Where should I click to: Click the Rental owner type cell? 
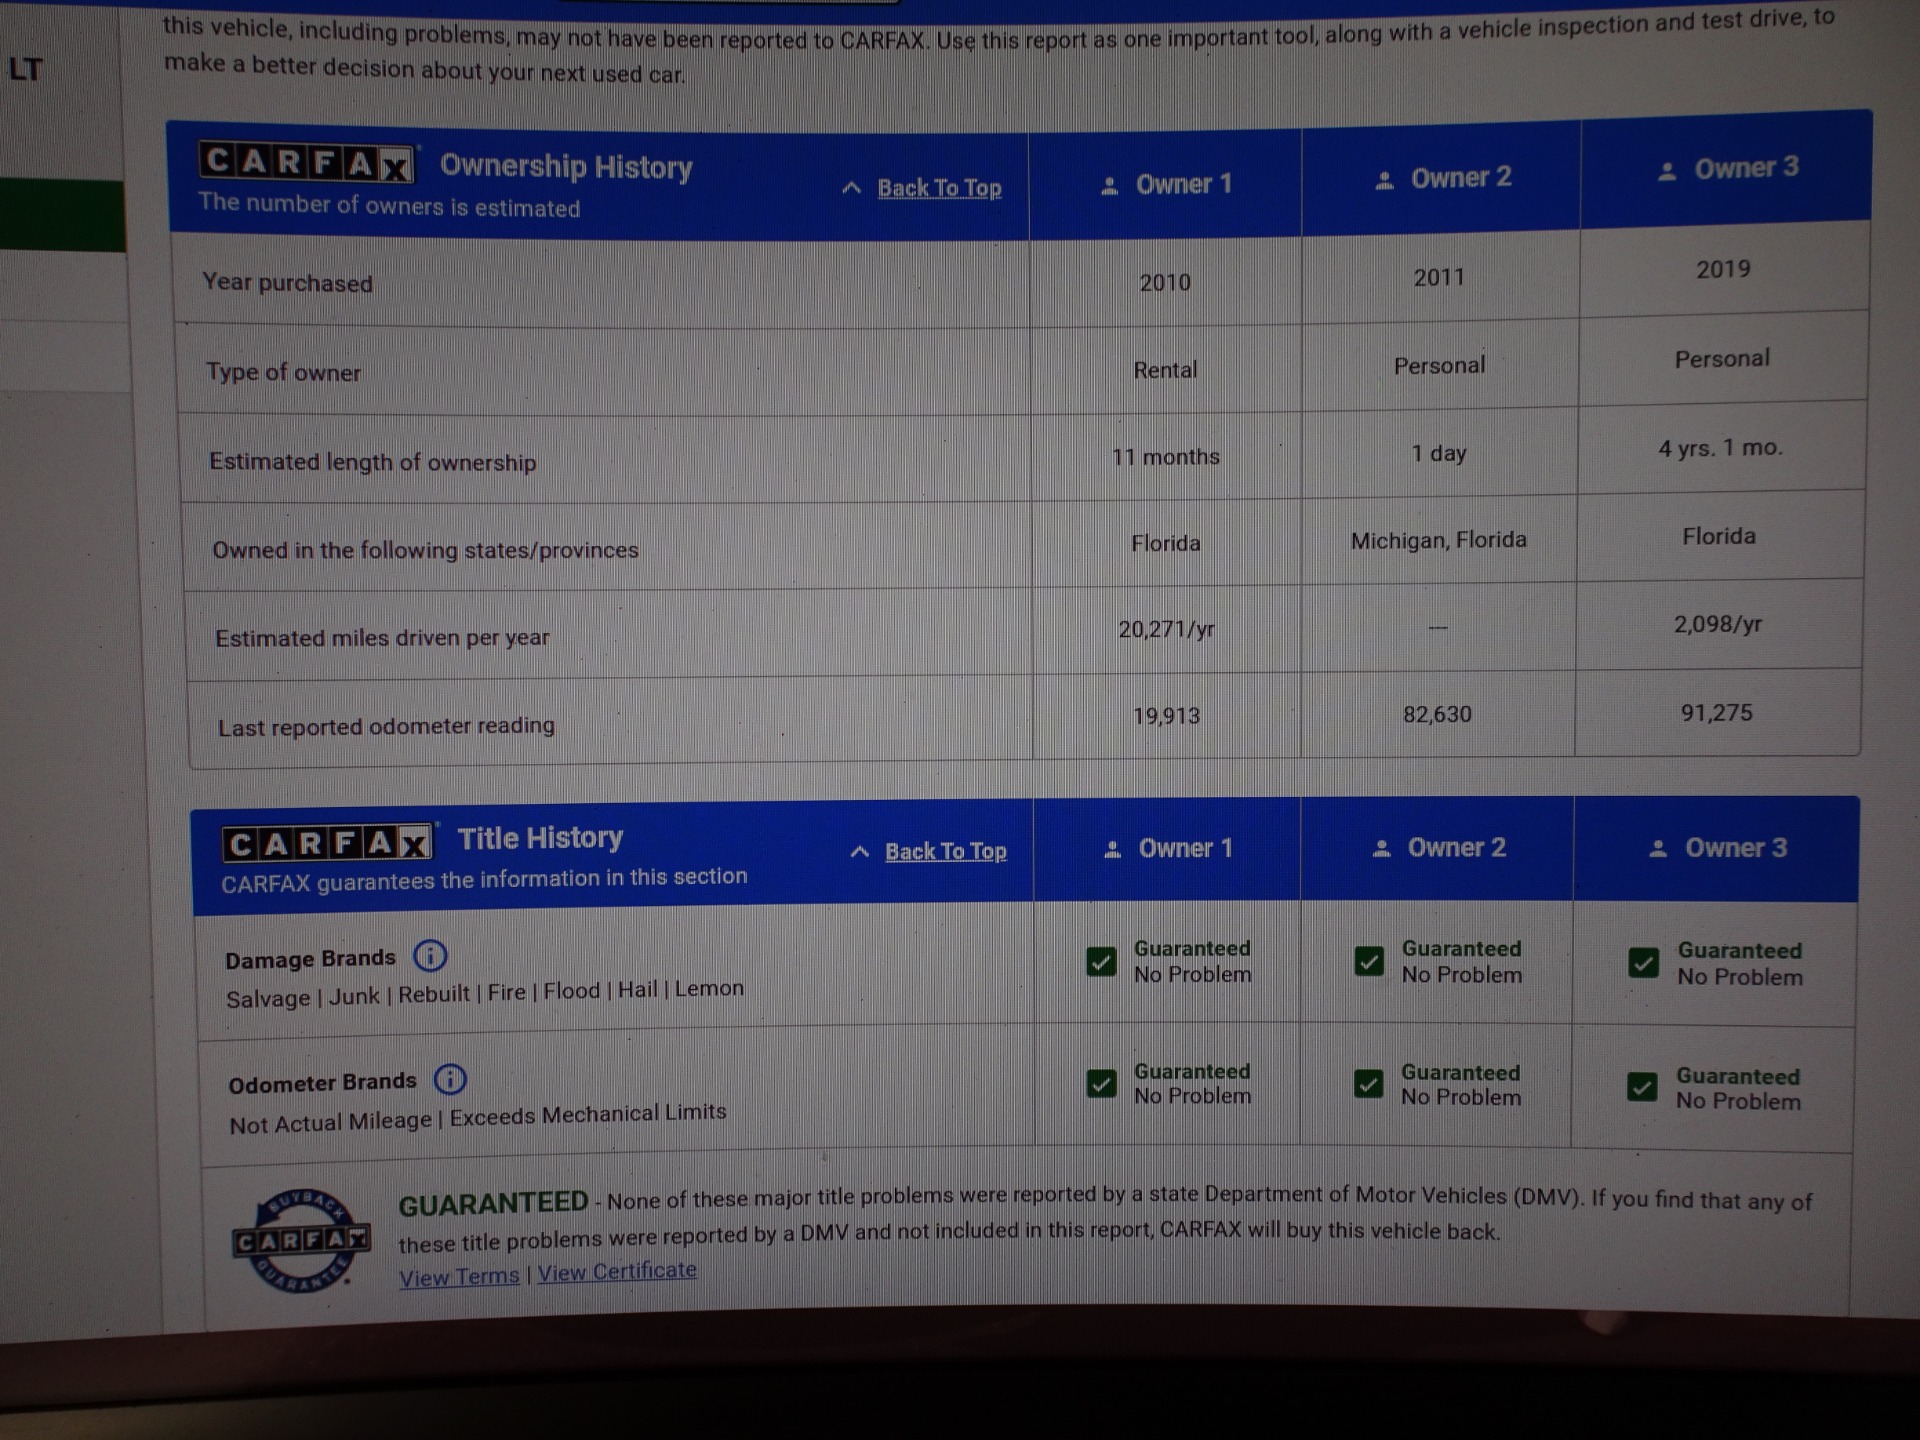[1165, 370]
